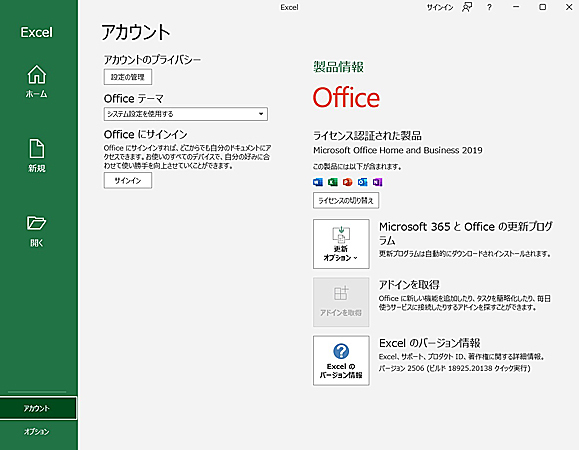Open the Home (ホーム) page icon
Viewport: 579px width, 450px height.
[x=37, y=75]
